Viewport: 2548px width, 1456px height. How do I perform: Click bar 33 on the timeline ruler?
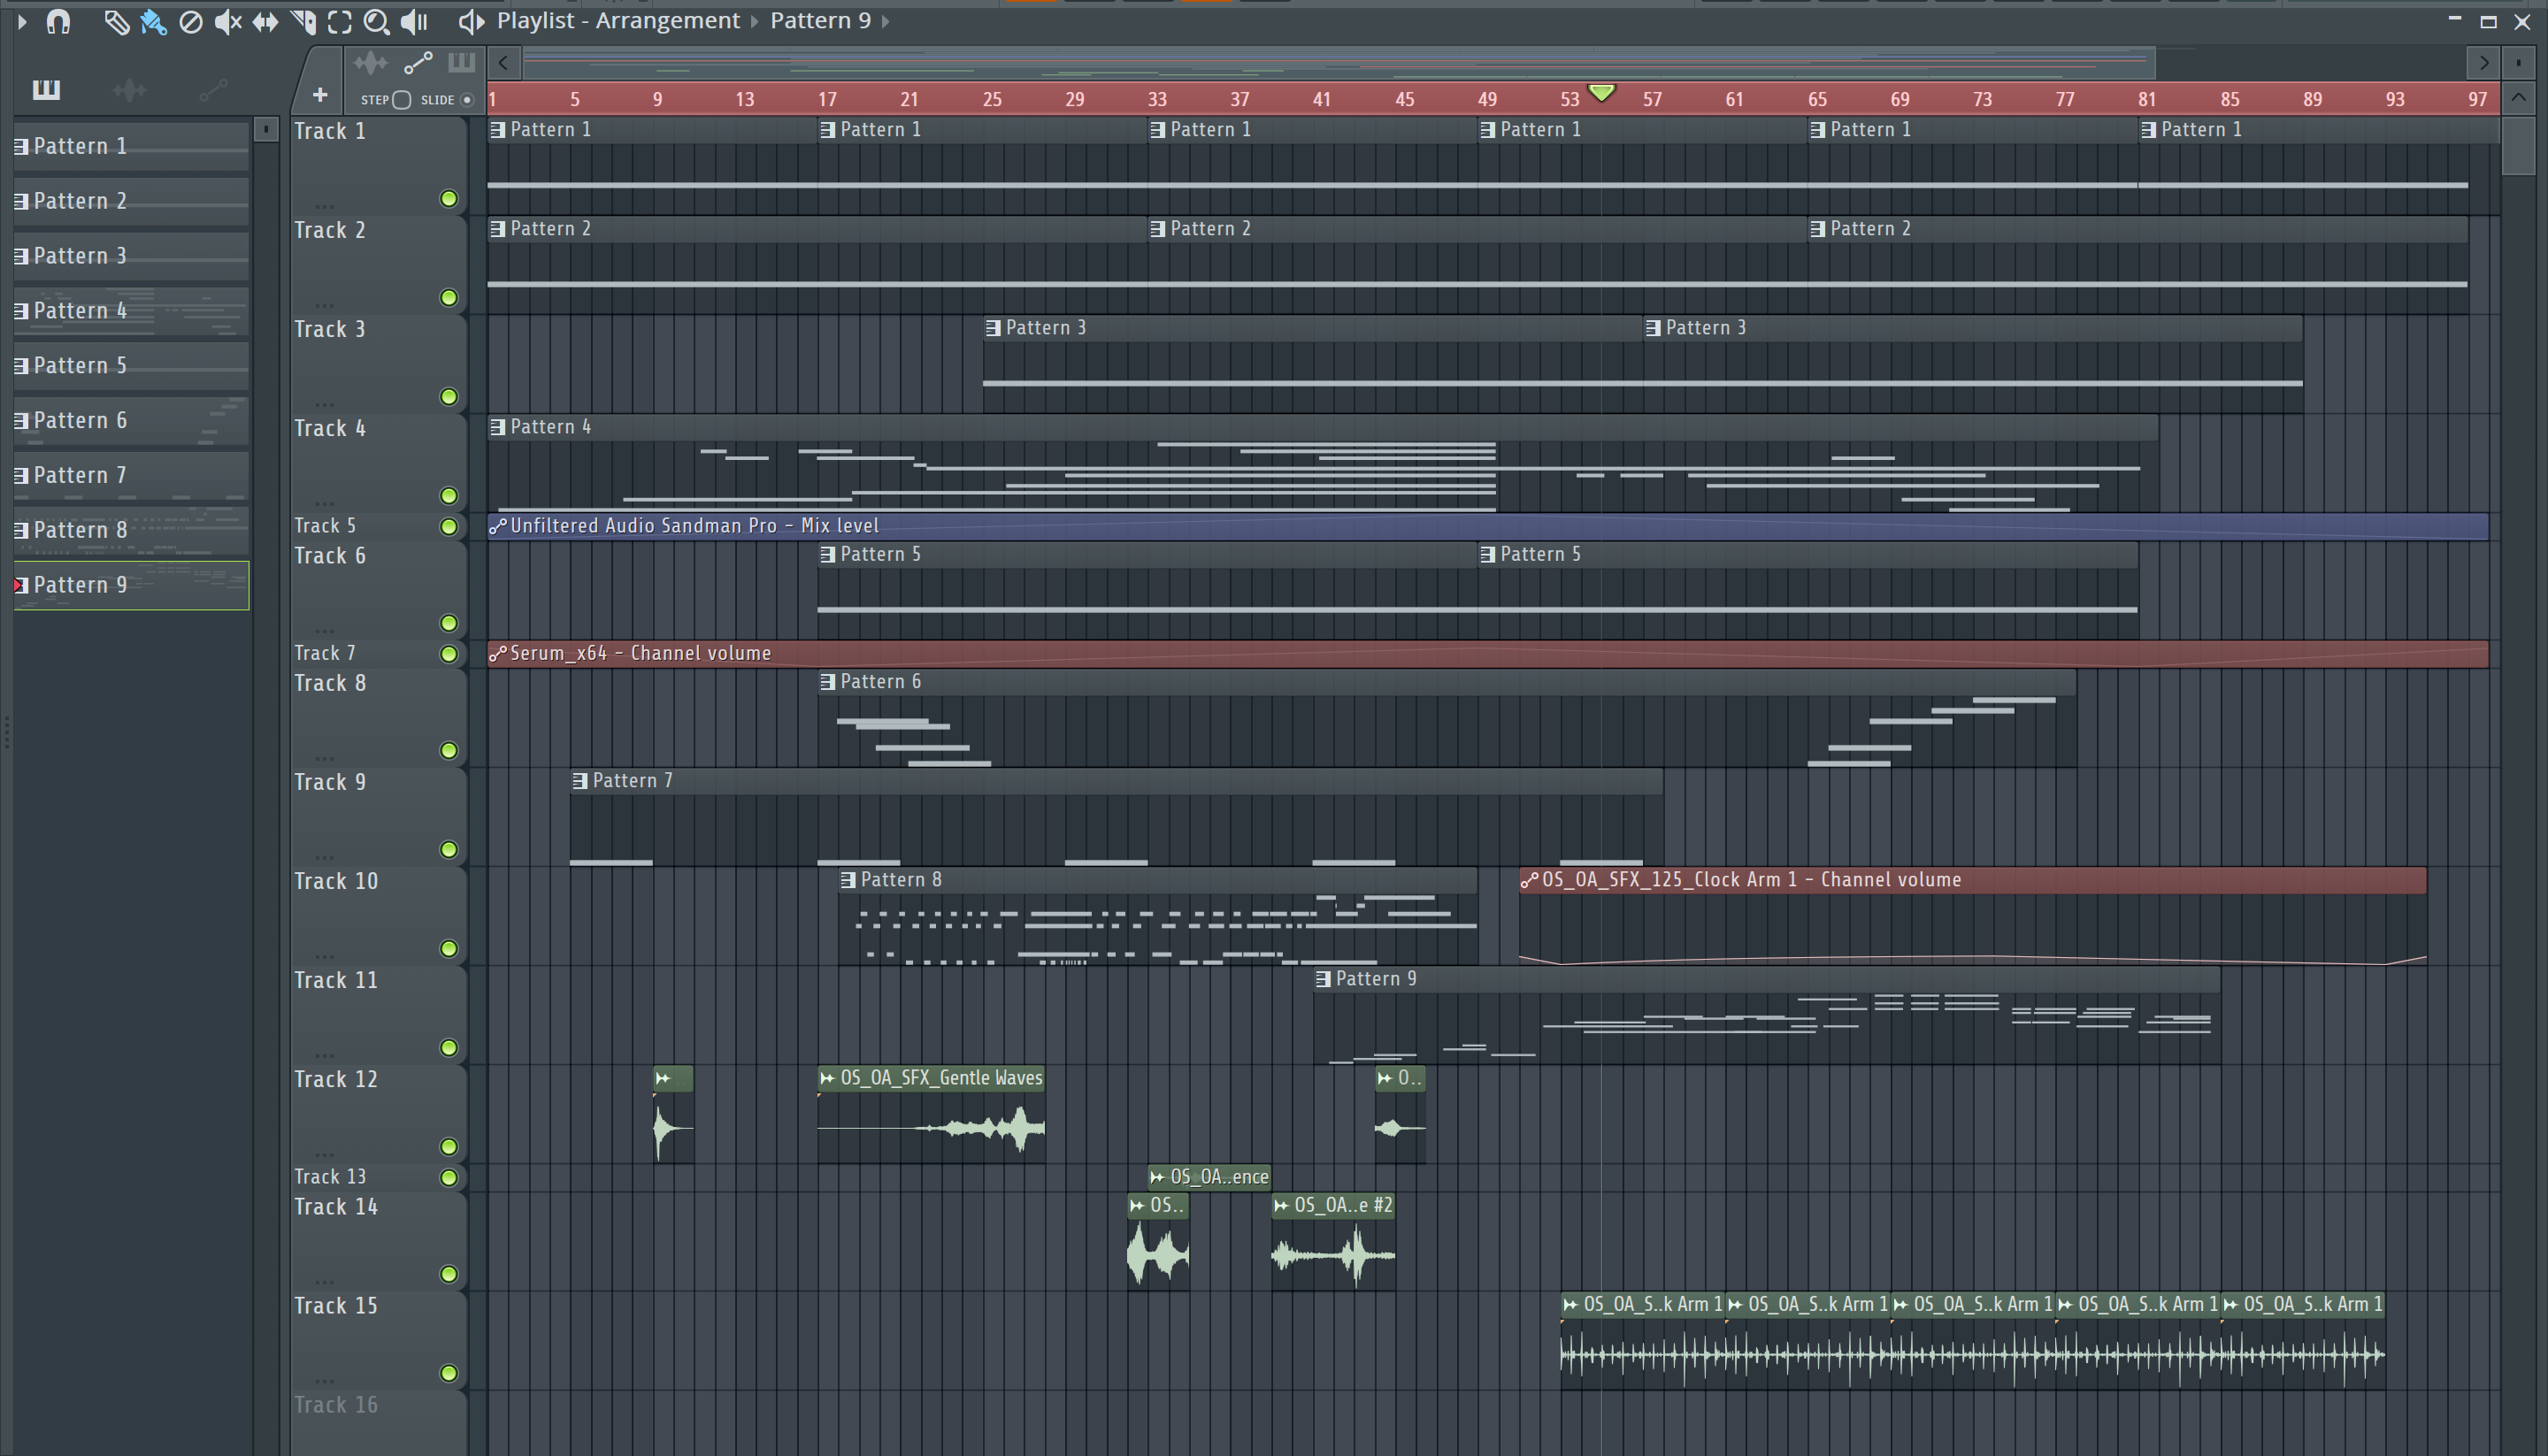coord(1157,99)
